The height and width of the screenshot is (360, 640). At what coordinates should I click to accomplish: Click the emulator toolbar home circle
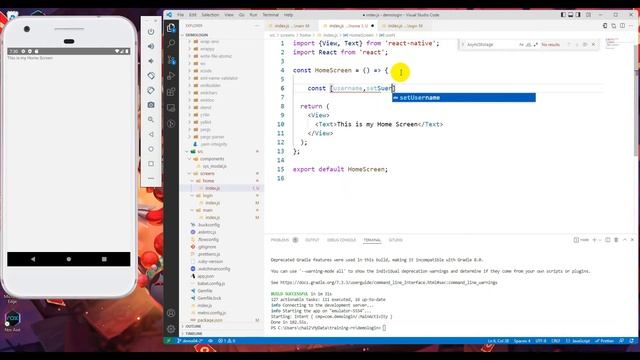point(151,149)
